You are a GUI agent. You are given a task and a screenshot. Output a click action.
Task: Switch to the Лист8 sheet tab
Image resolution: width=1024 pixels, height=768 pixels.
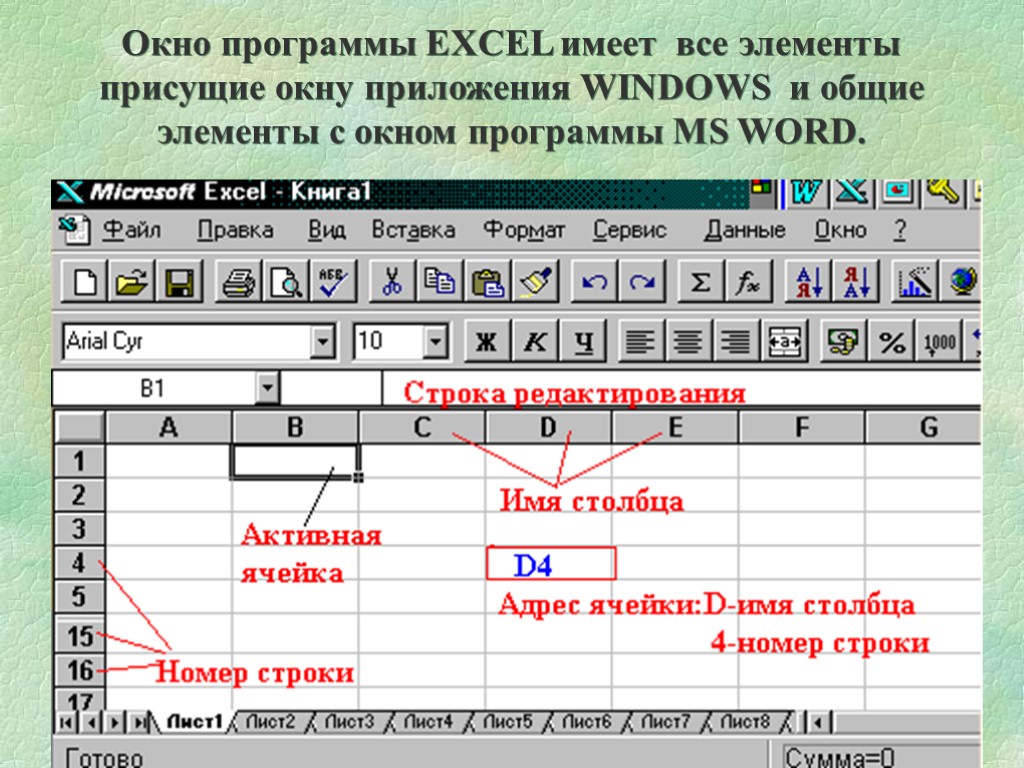coord(744,722)
